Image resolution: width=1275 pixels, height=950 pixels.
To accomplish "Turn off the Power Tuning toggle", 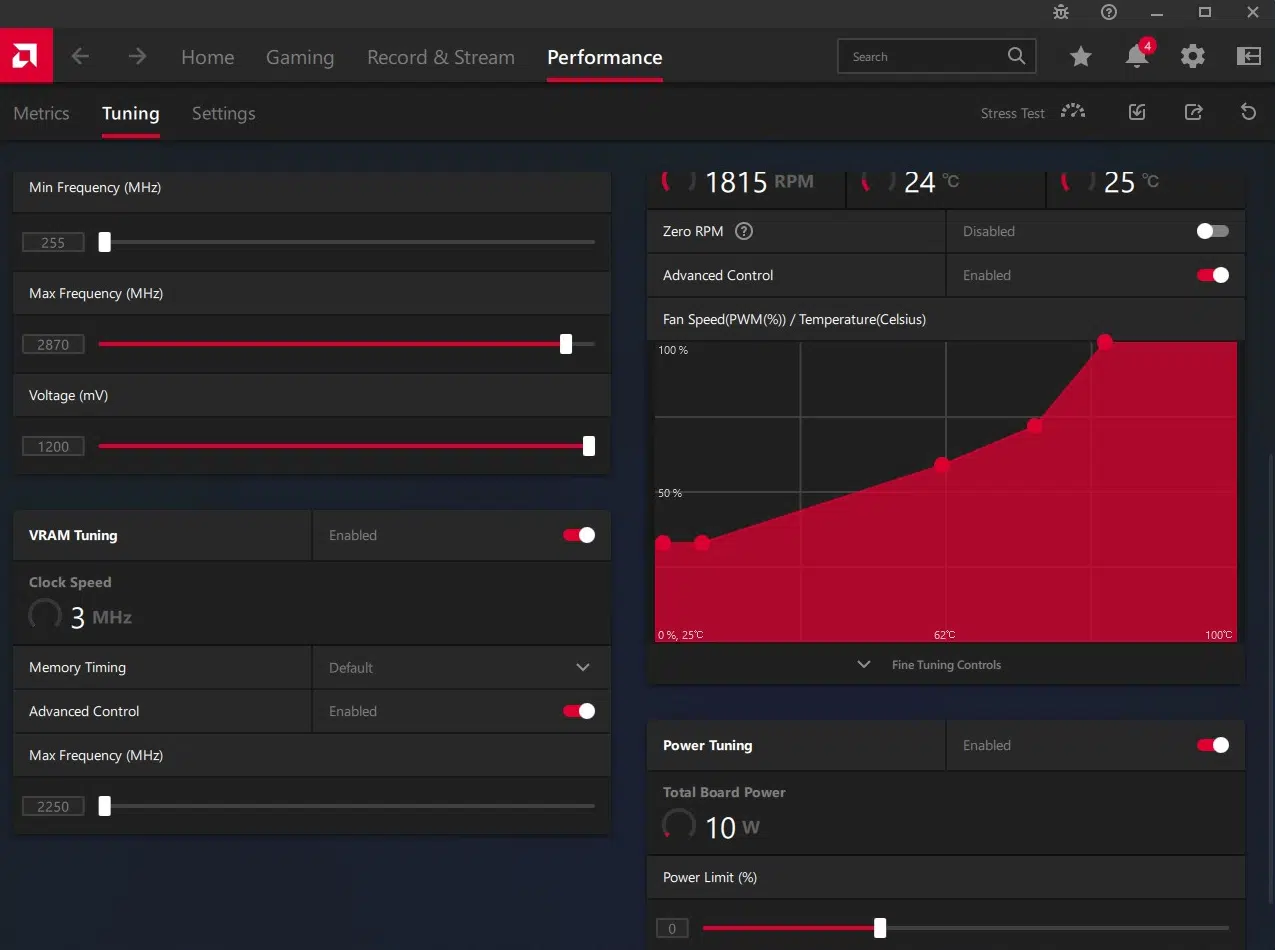I will [x=1212, y=745].
